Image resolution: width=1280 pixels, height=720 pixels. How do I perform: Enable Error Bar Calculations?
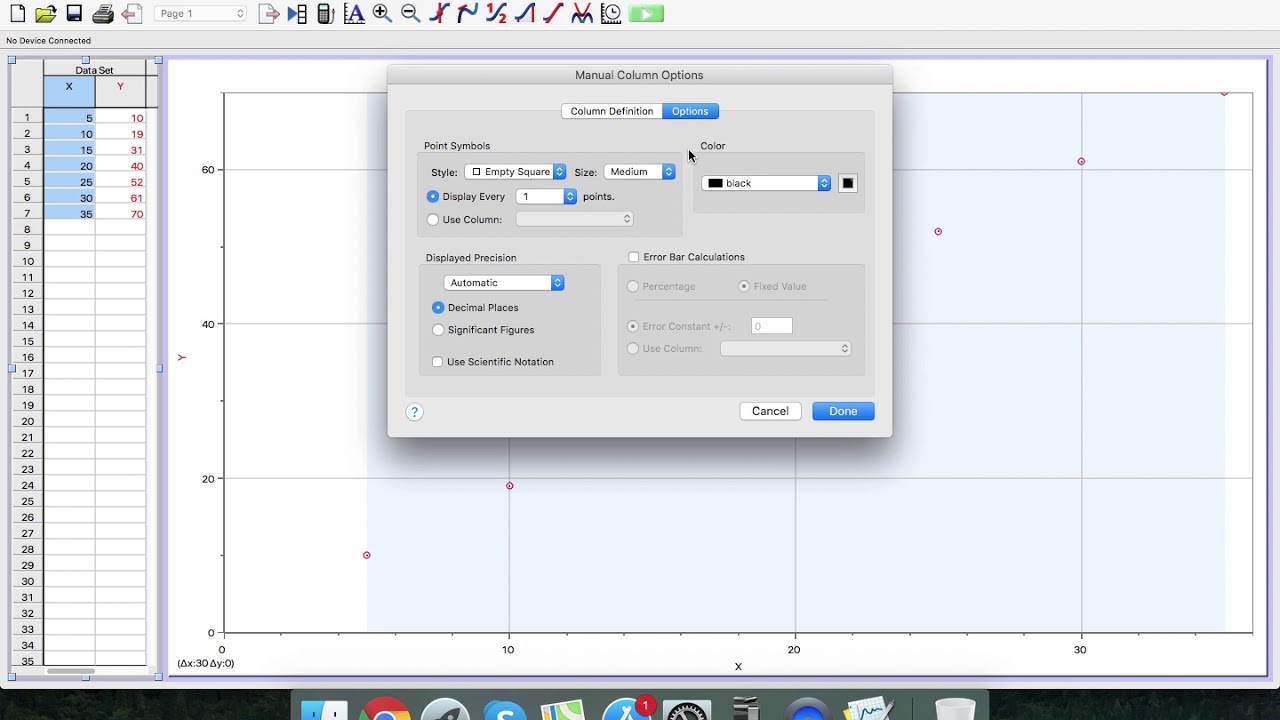point(634,257)
